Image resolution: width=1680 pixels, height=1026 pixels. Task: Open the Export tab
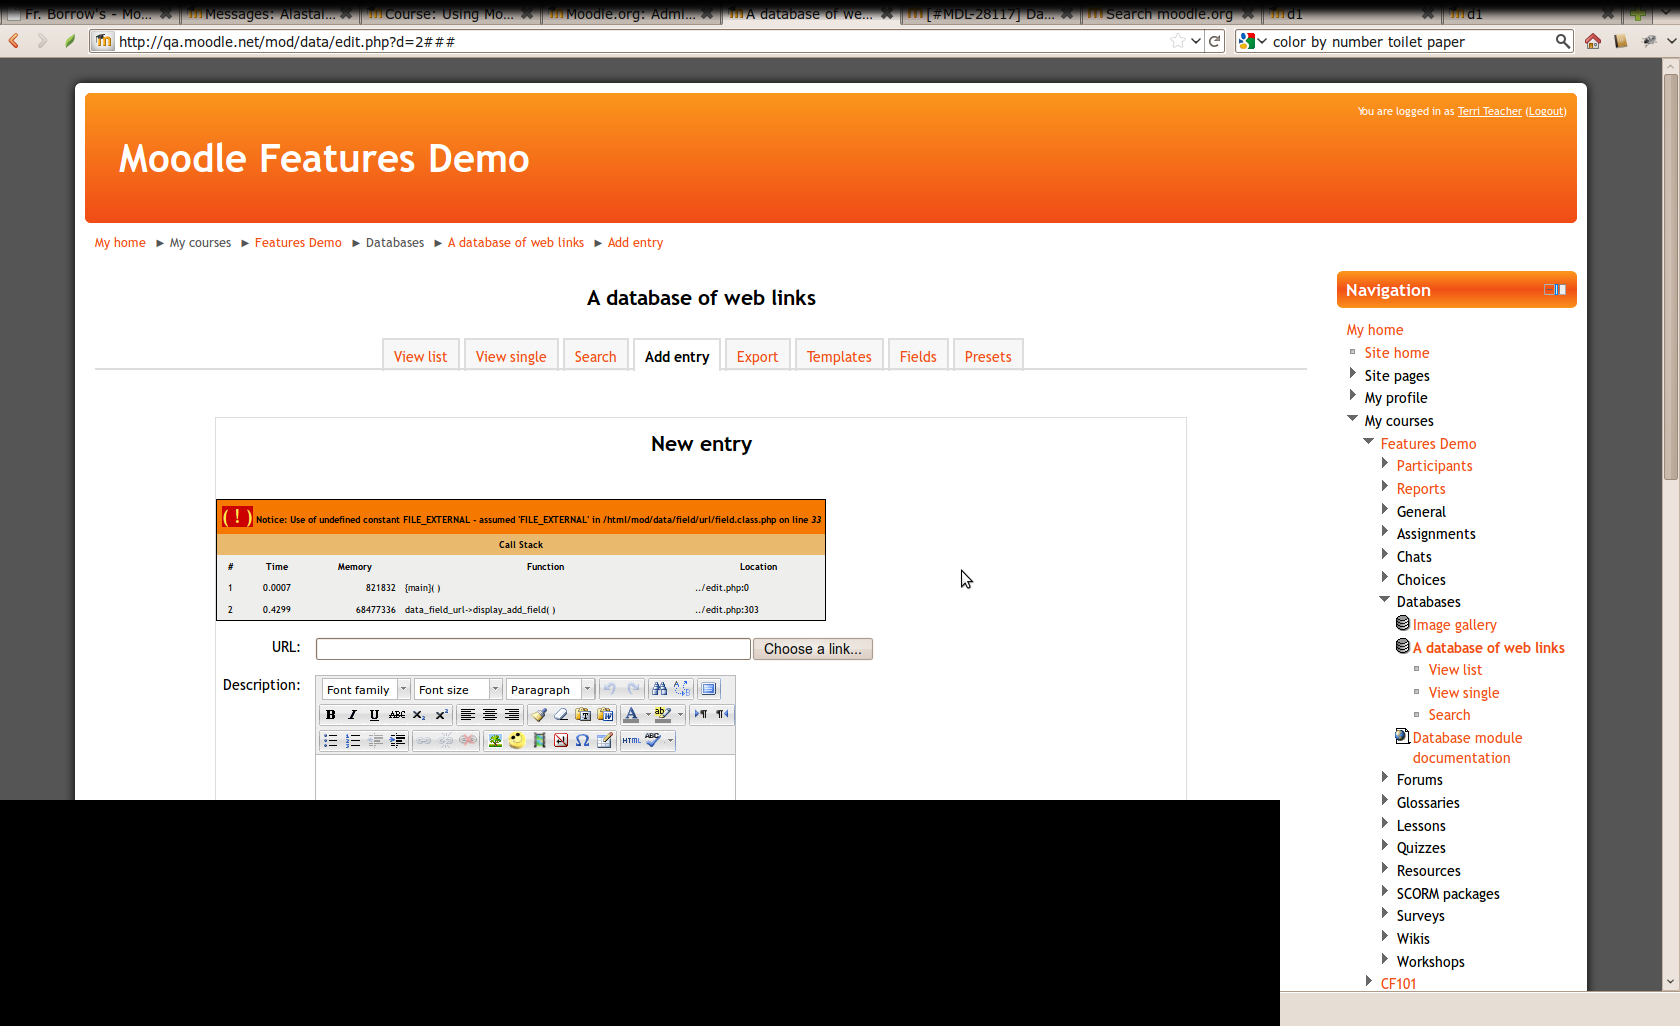(x=757, y=356)
